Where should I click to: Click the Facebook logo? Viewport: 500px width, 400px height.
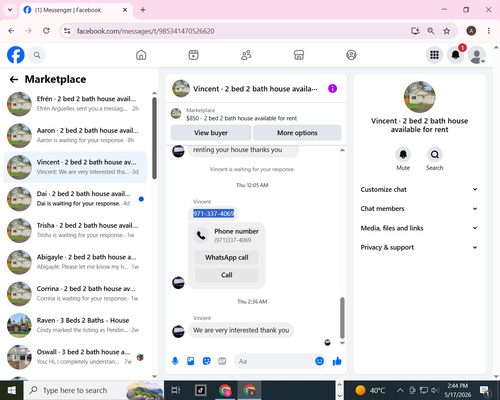tap(16, 55)
